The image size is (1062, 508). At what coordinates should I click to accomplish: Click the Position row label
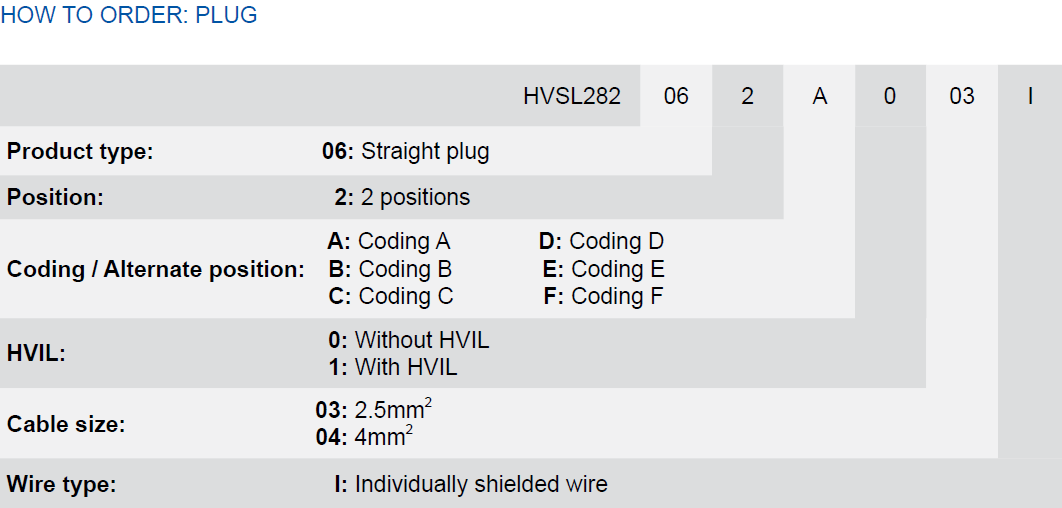[55, 198]
